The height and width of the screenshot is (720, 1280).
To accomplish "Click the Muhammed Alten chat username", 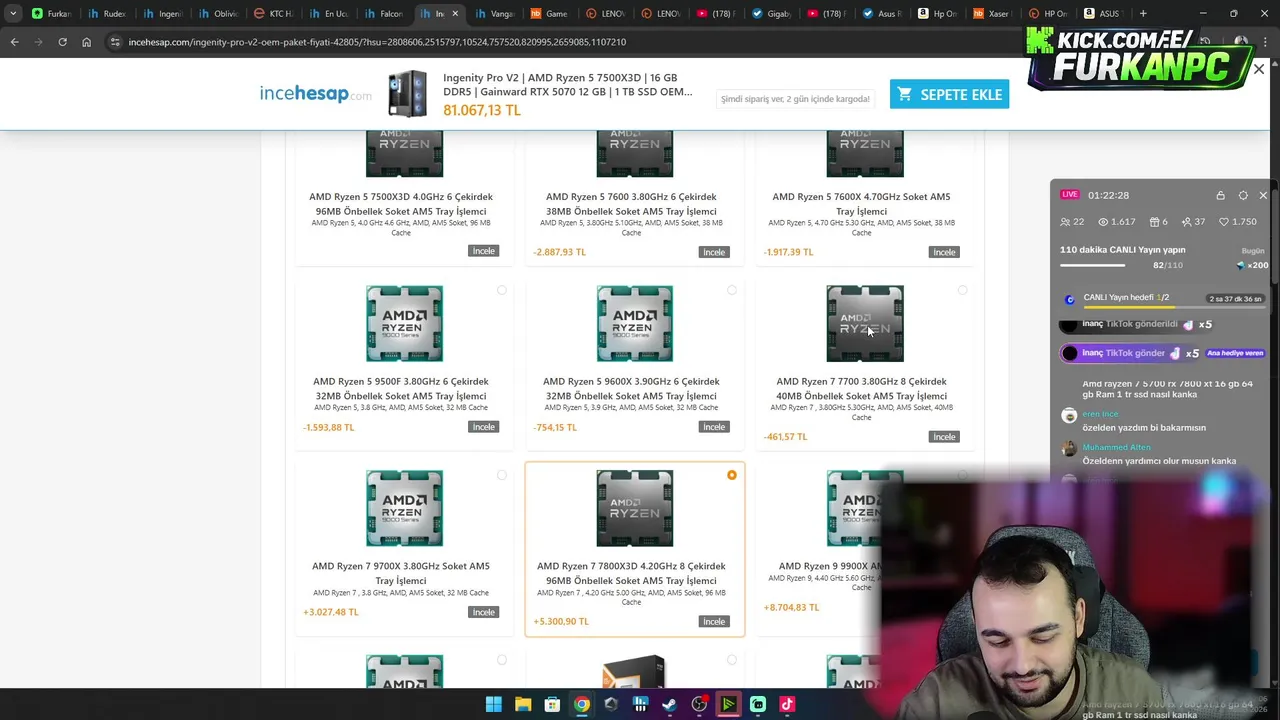I will pos(1116,447).
